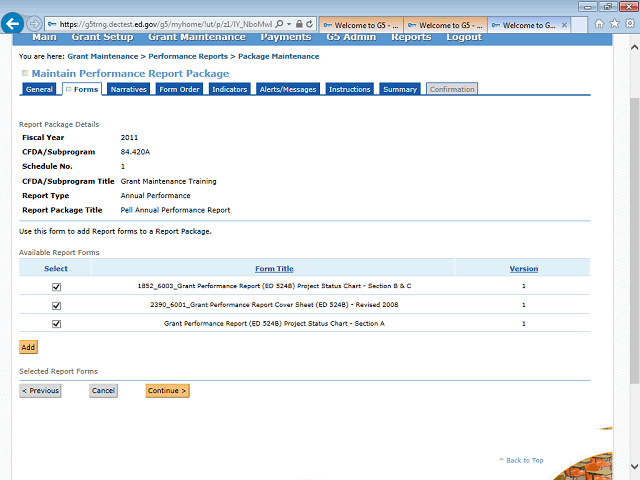Open the Grant Setup menu
The height and width of the screenshot is (480, 640).
(x=102, y=37)
